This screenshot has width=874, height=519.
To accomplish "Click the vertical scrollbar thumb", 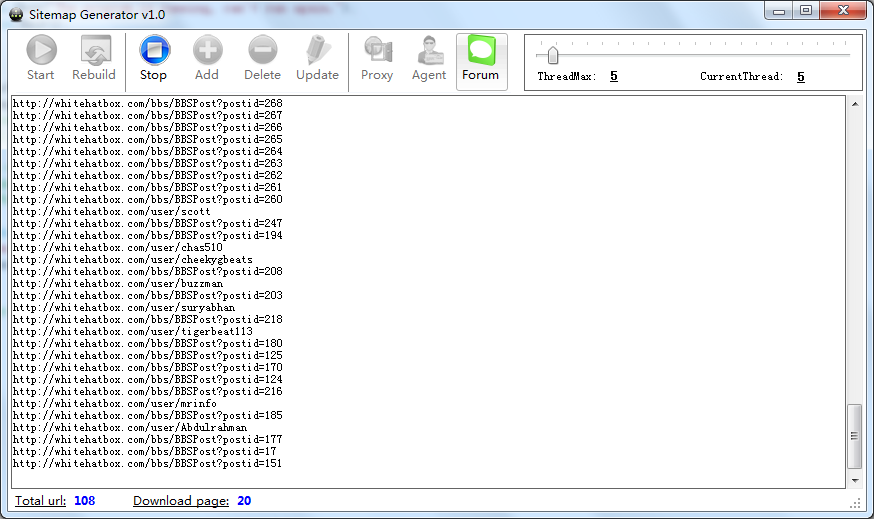I will point(855,436).
